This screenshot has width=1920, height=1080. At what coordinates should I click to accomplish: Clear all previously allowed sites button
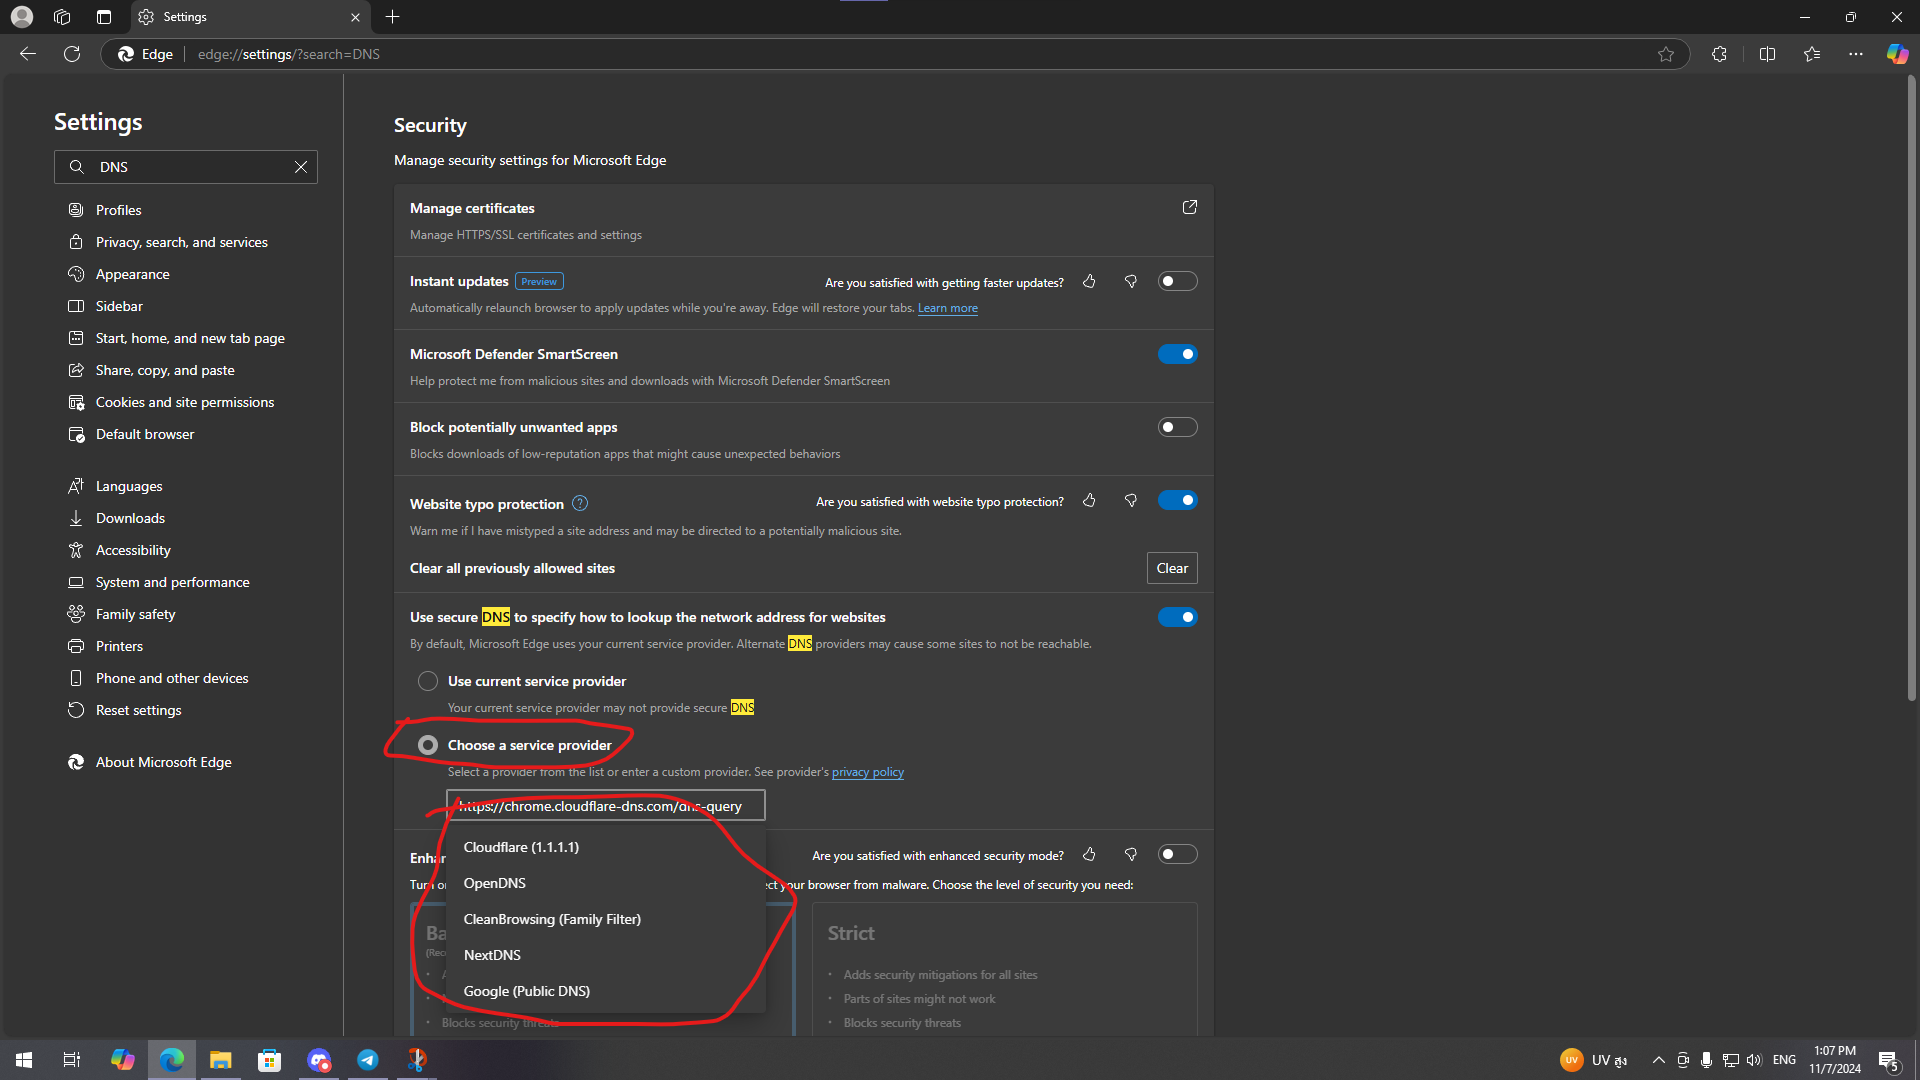point(1172,568)
